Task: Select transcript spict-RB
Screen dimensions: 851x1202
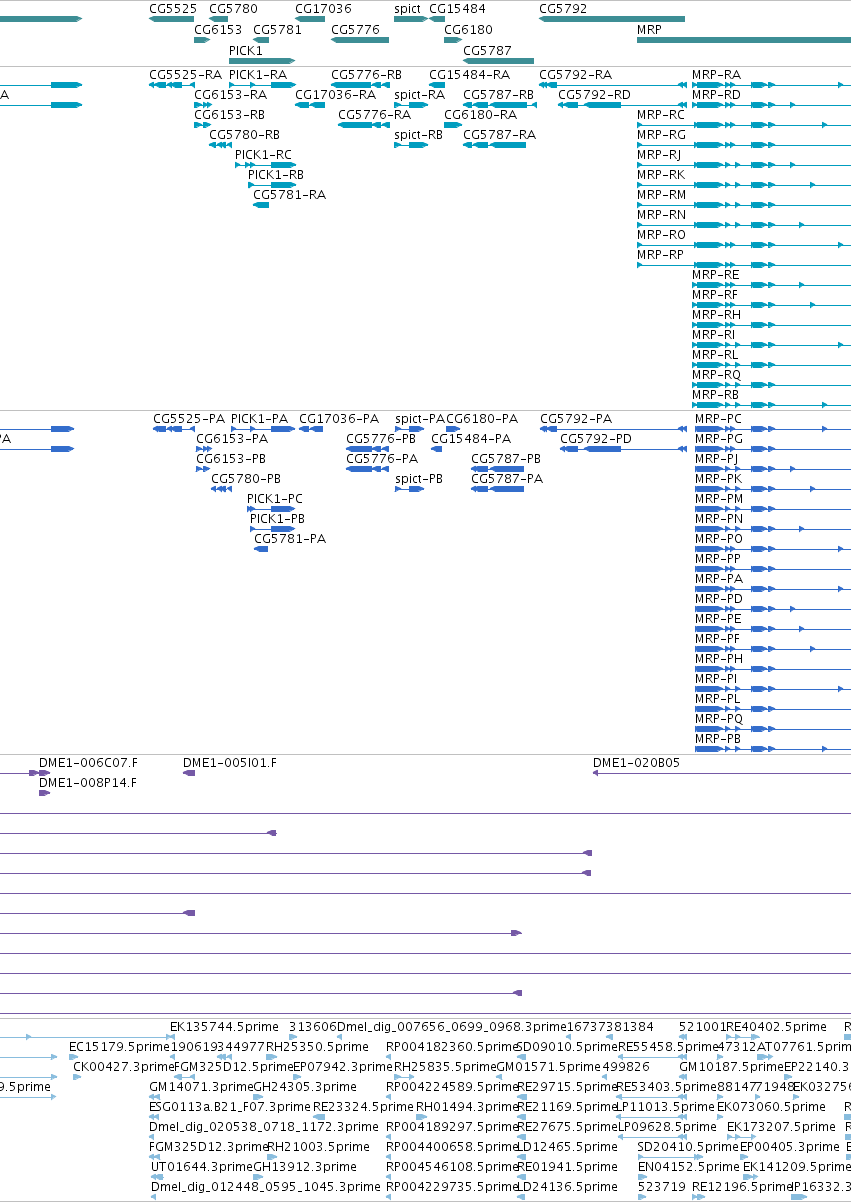Action: point(418,135)
